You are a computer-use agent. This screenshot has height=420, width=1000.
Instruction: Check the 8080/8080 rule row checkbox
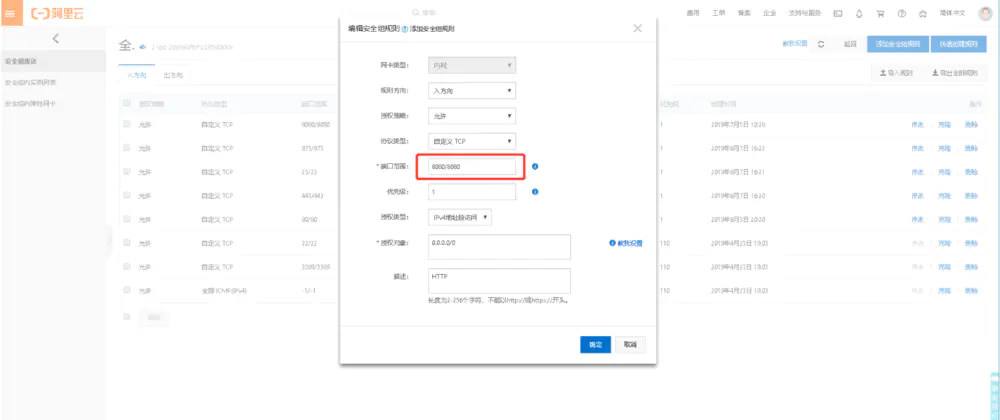(x=126, y=124)
